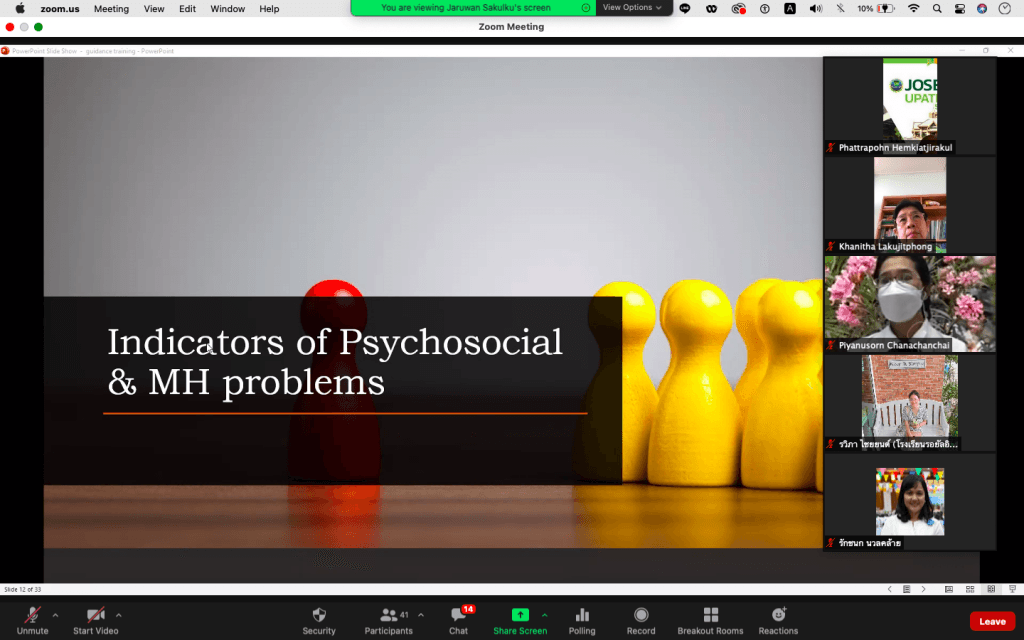This screenshot has width=1024, height=640.
Task: Open the Chat panel with 14 unread
Action: [x=459, y=615]
